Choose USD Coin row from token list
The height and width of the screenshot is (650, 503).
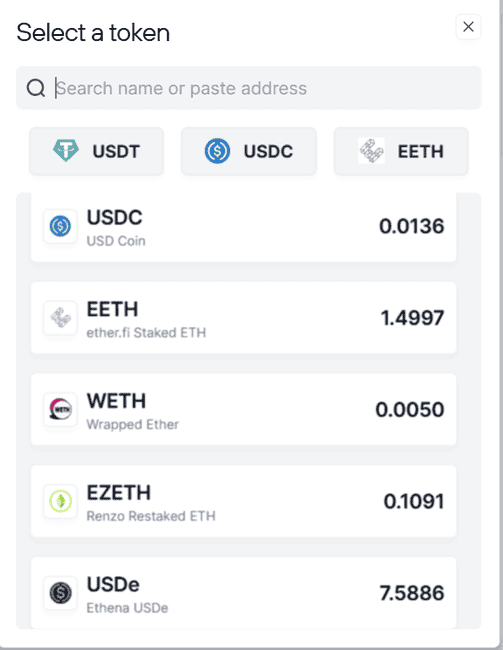(x=243, y=228)
